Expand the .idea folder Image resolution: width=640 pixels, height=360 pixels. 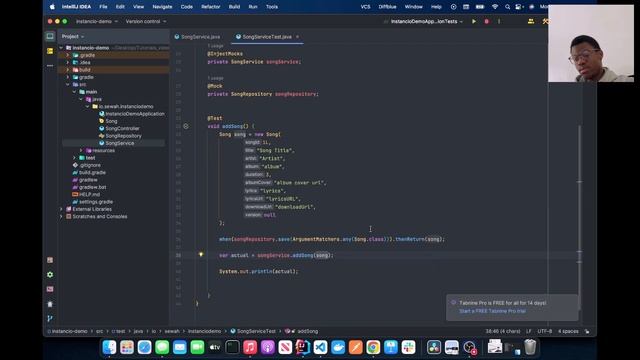pos(68,62)
